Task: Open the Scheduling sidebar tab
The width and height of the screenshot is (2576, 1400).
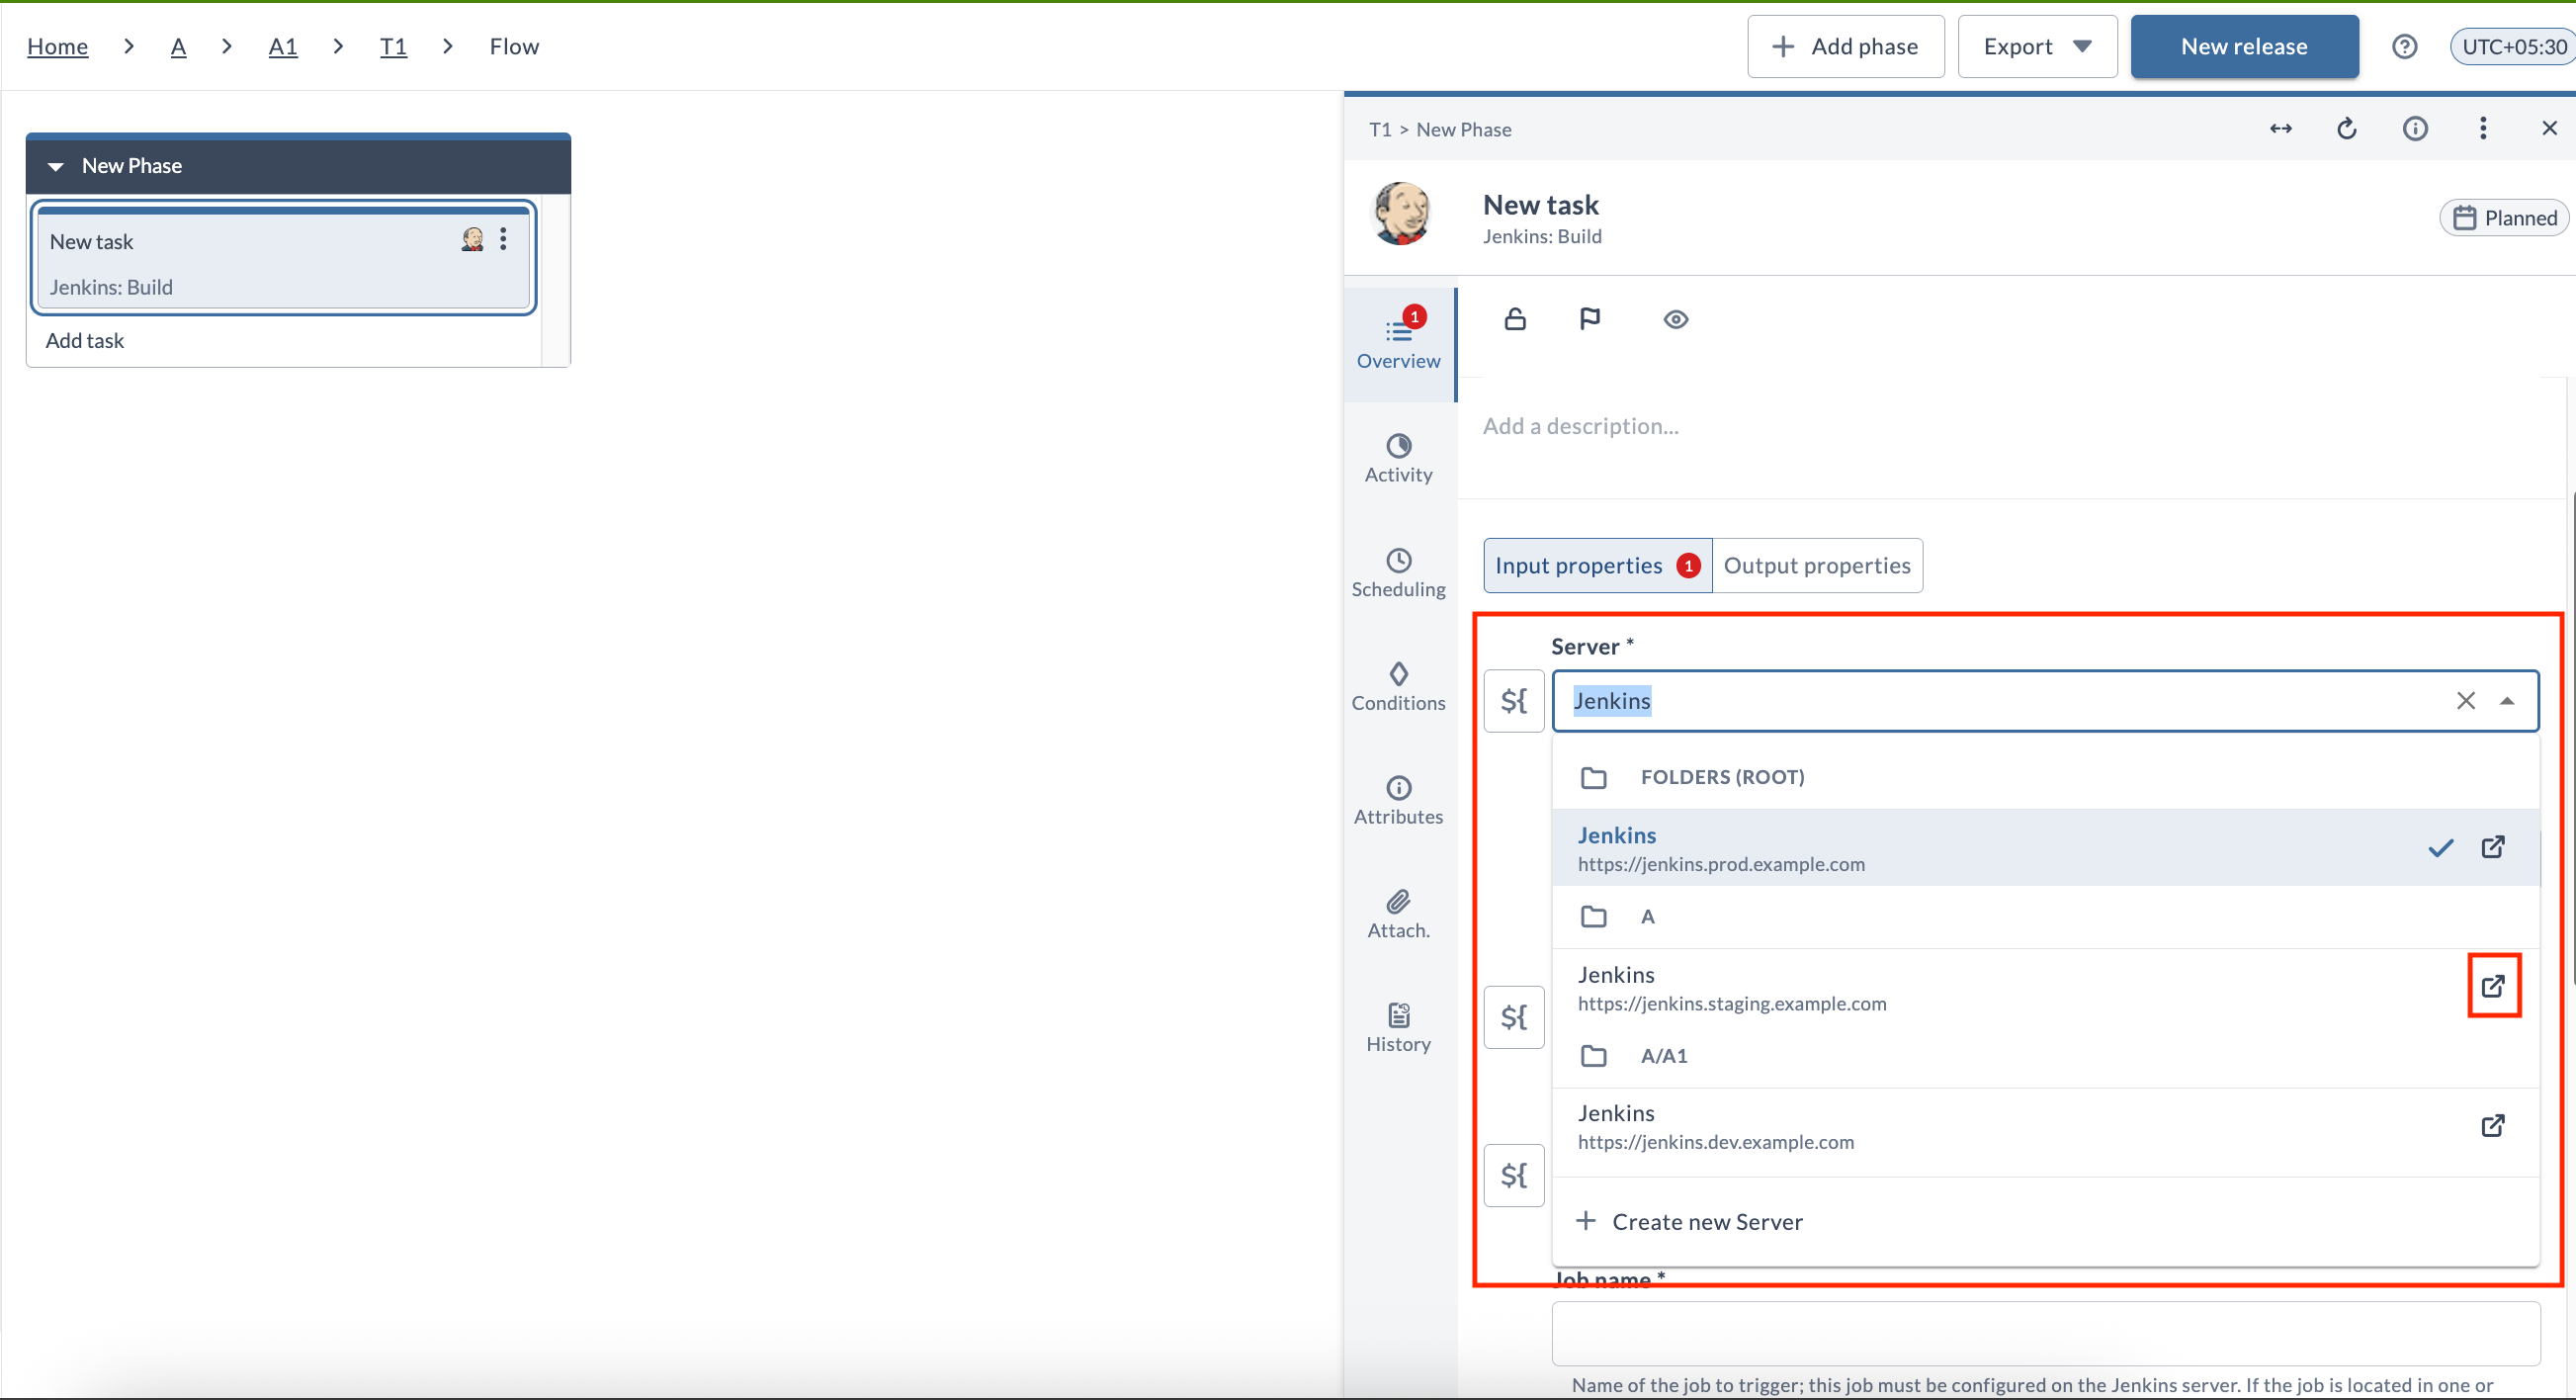Action: pyautogui.click(x=1398, y=573)
